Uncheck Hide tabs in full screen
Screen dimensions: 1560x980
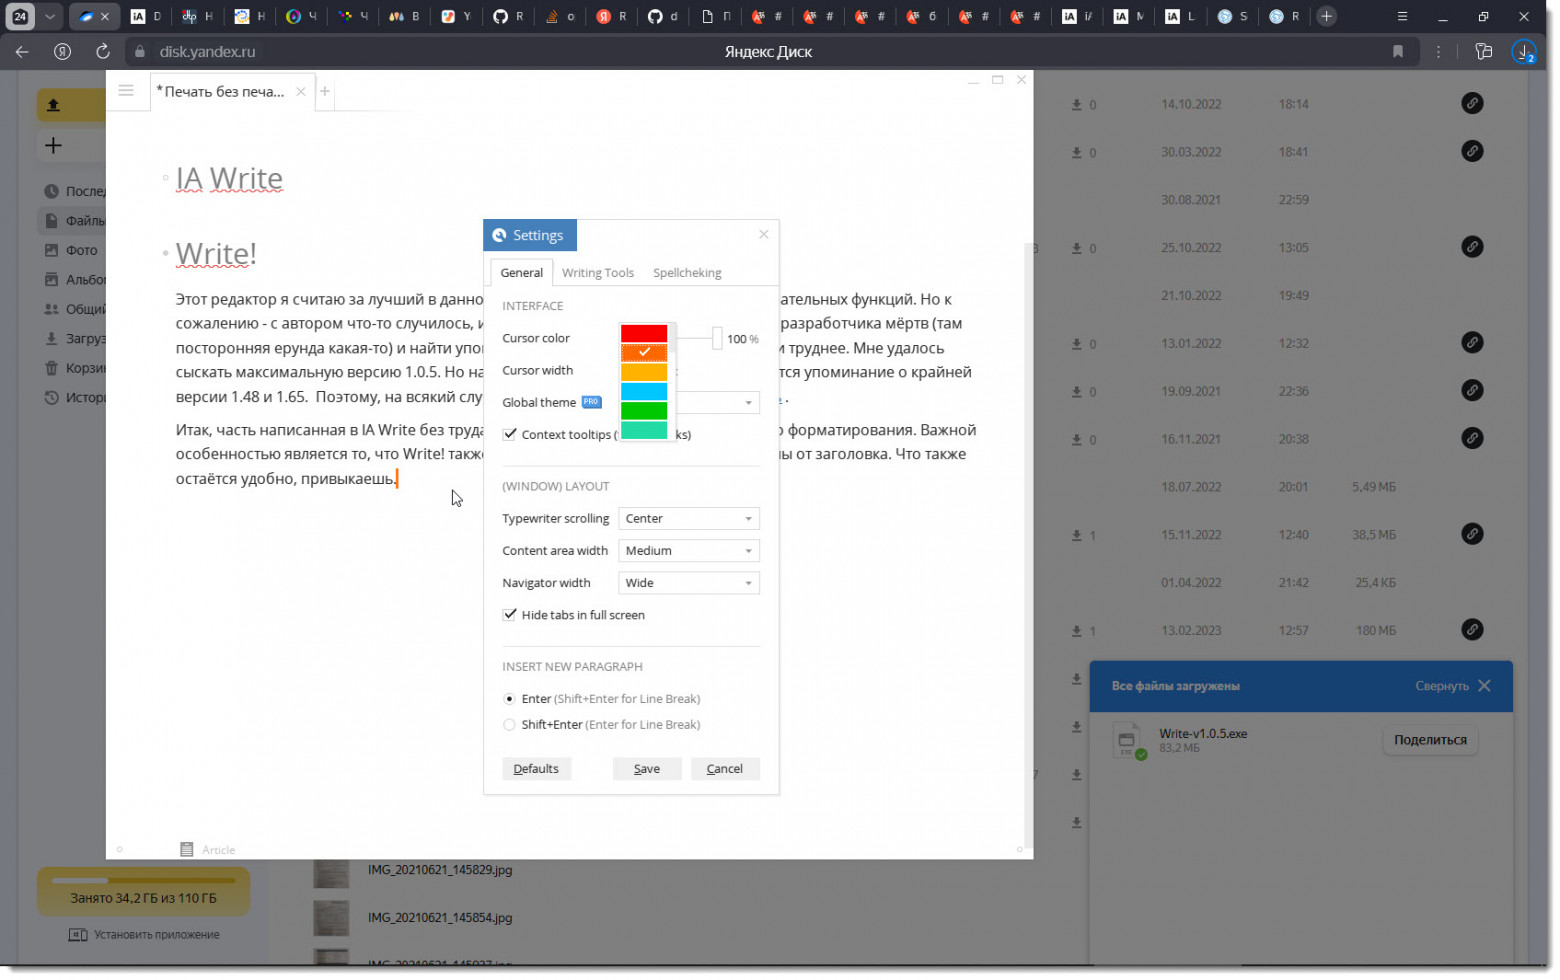point(510,615)
